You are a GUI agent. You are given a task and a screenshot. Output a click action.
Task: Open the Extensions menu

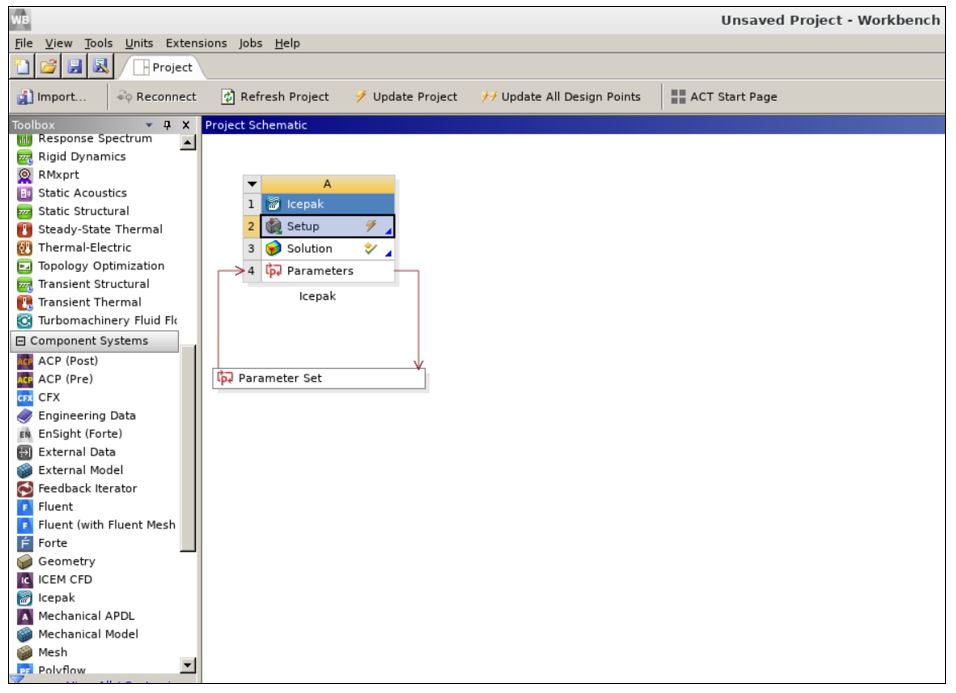(196, 43)
